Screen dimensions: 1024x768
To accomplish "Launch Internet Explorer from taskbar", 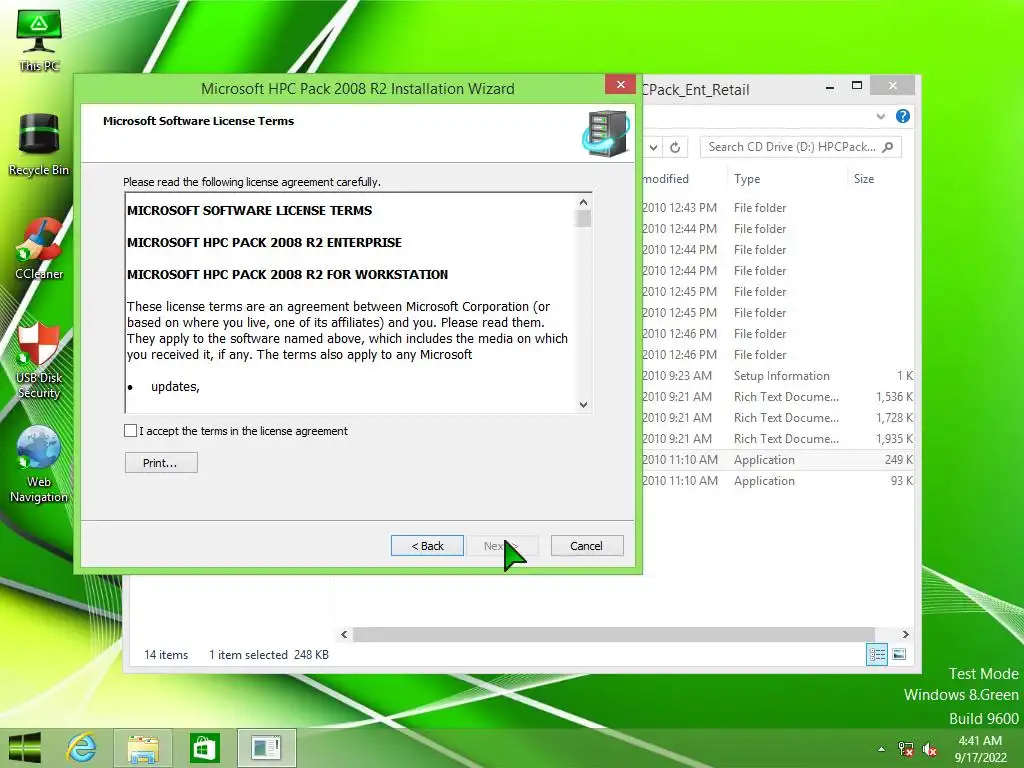I will tap(82, 748).
